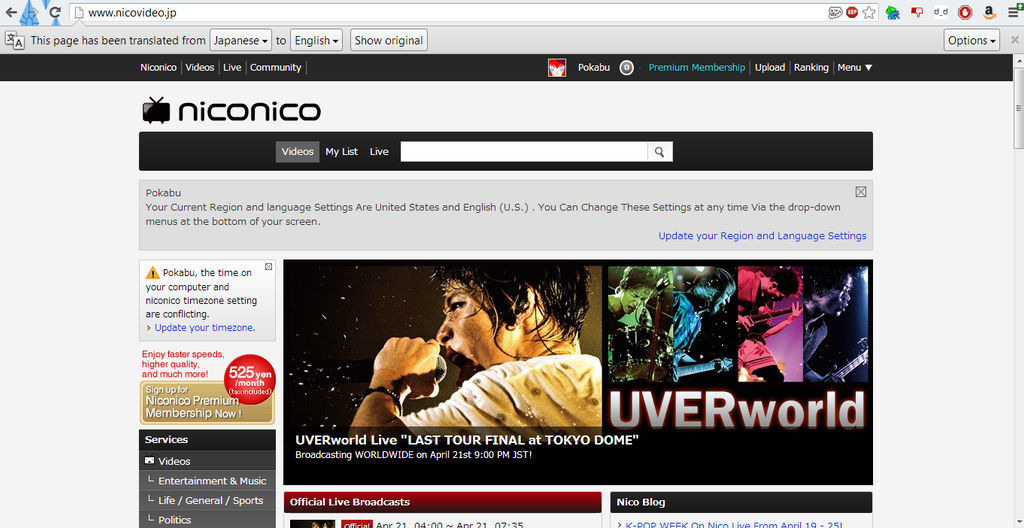Open the Amazon extension icon

click(989, 12)
